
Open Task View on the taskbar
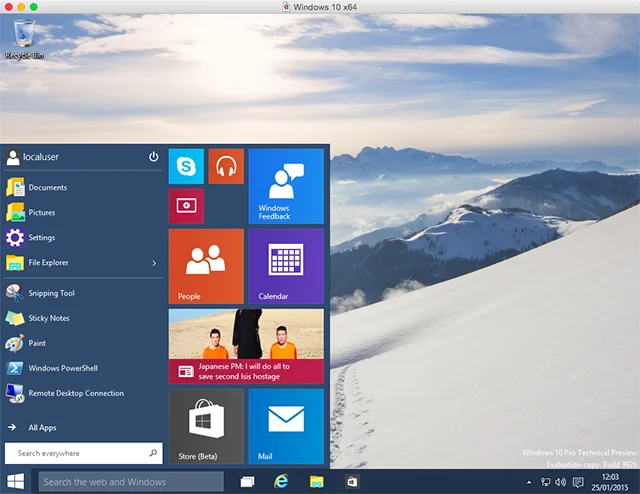tap(247, 482)
